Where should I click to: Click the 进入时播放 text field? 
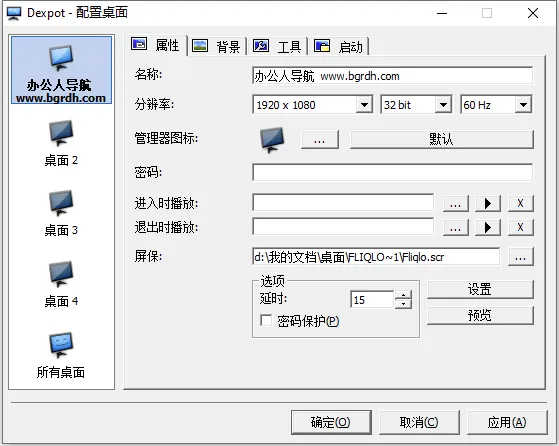pos(343,203)
